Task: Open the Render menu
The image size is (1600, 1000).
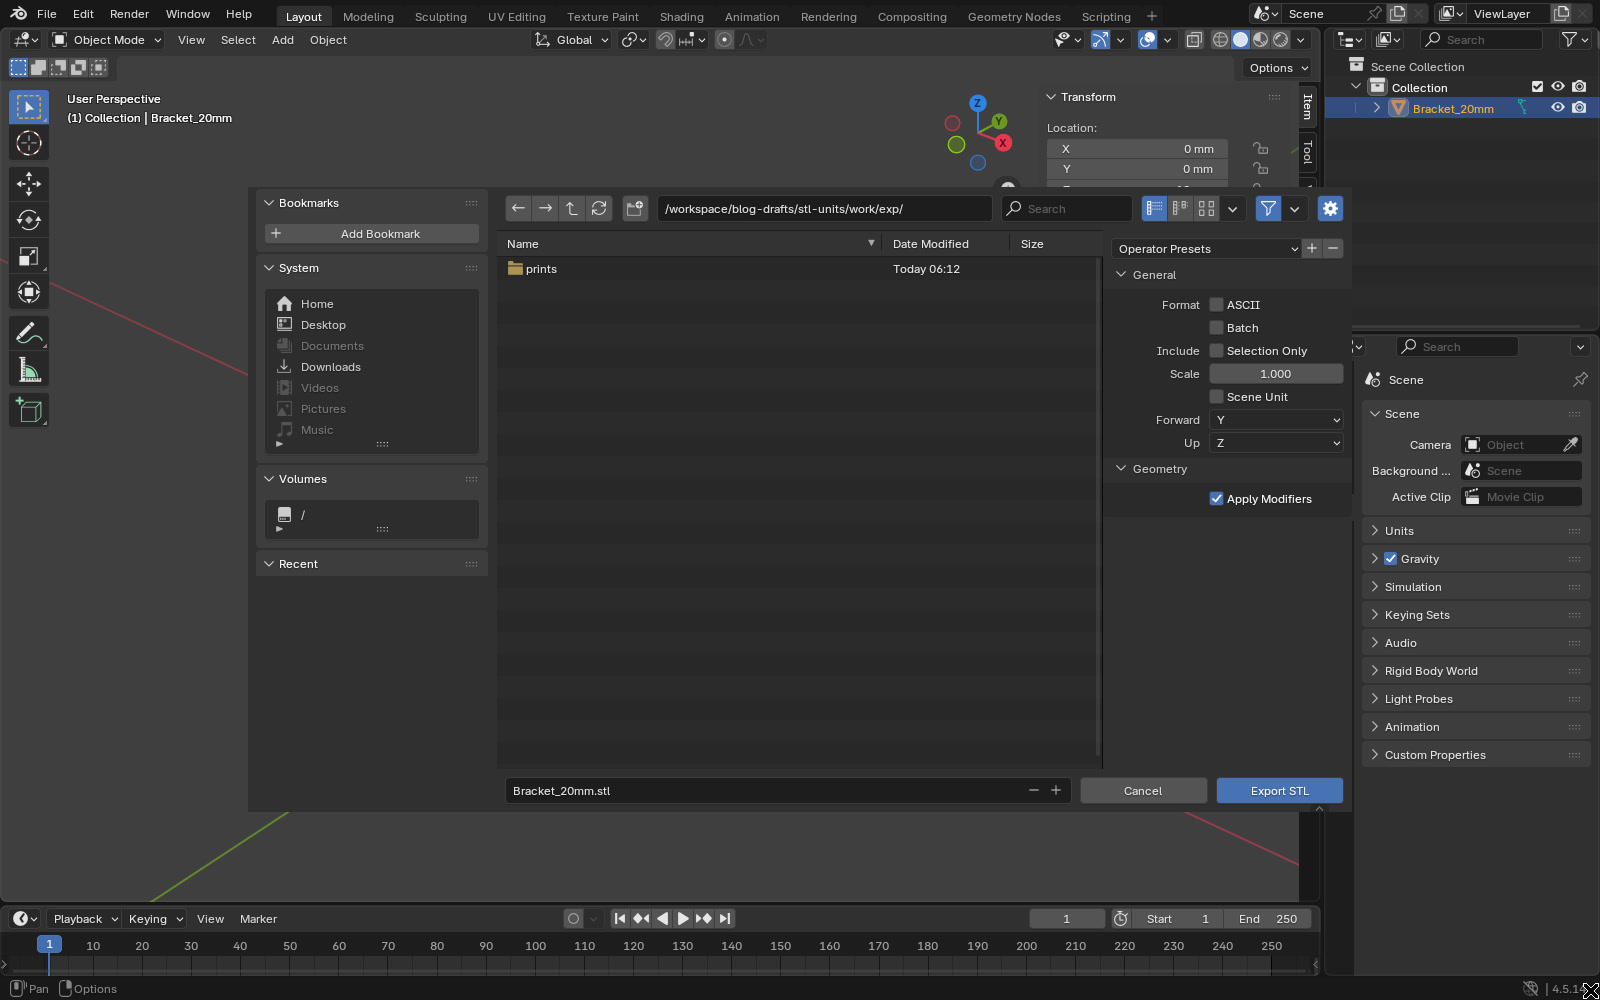Action: point(129,14)
